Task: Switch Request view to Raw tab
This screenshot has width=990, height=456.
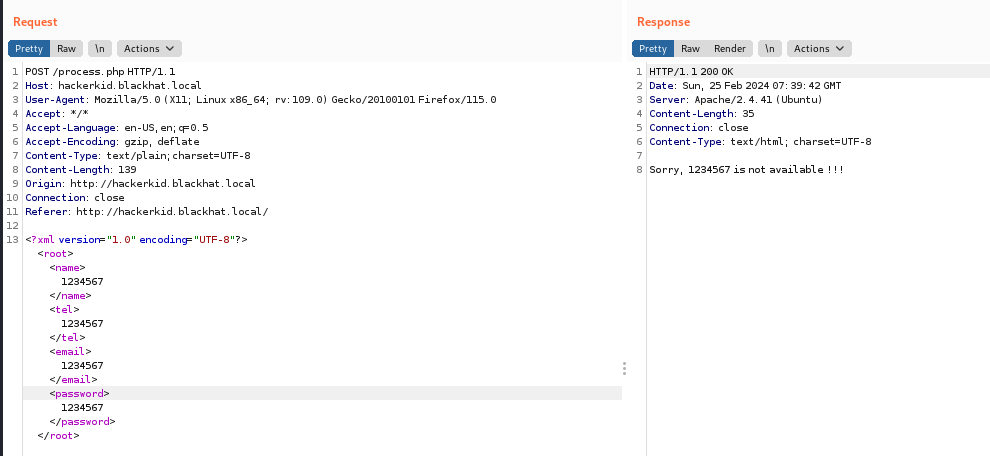Action: click(x=66, y=49)
